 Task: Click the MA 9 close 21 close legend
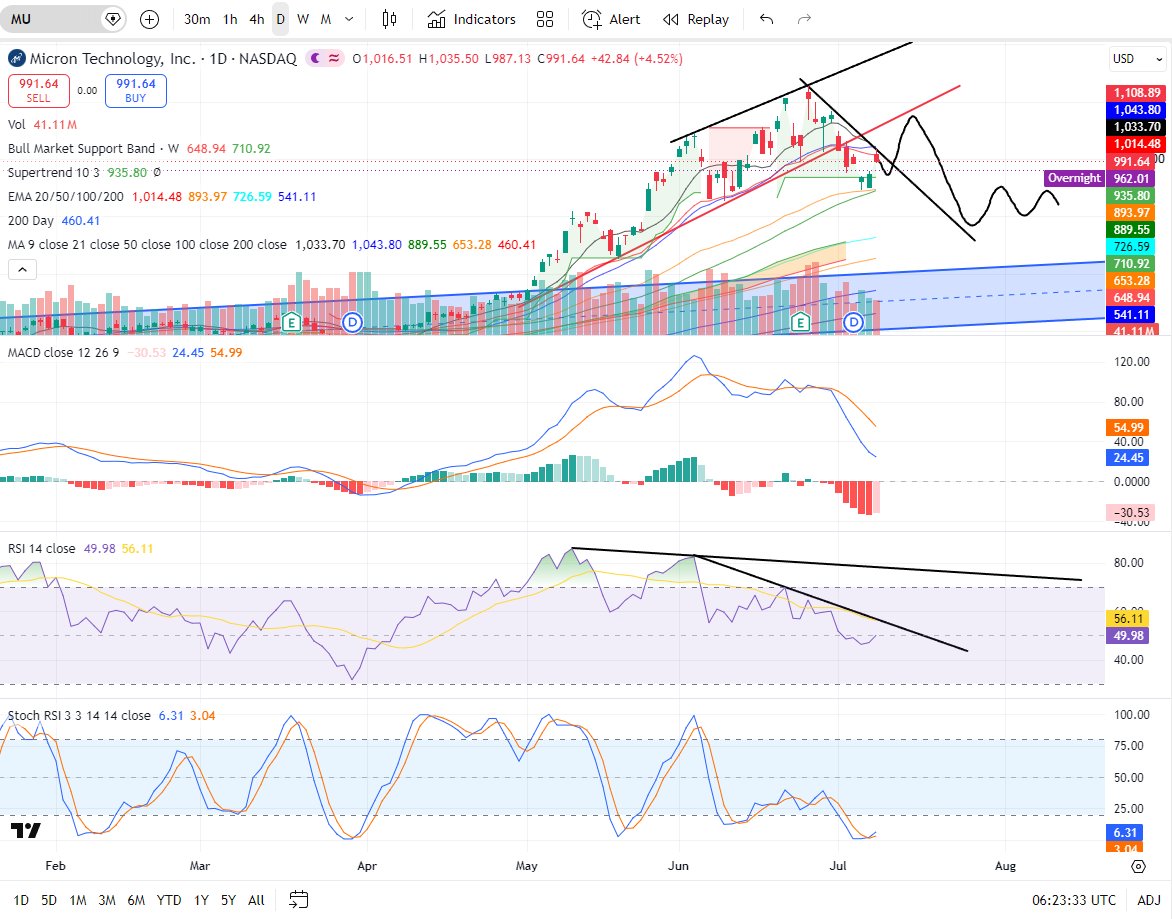[147, 244]
